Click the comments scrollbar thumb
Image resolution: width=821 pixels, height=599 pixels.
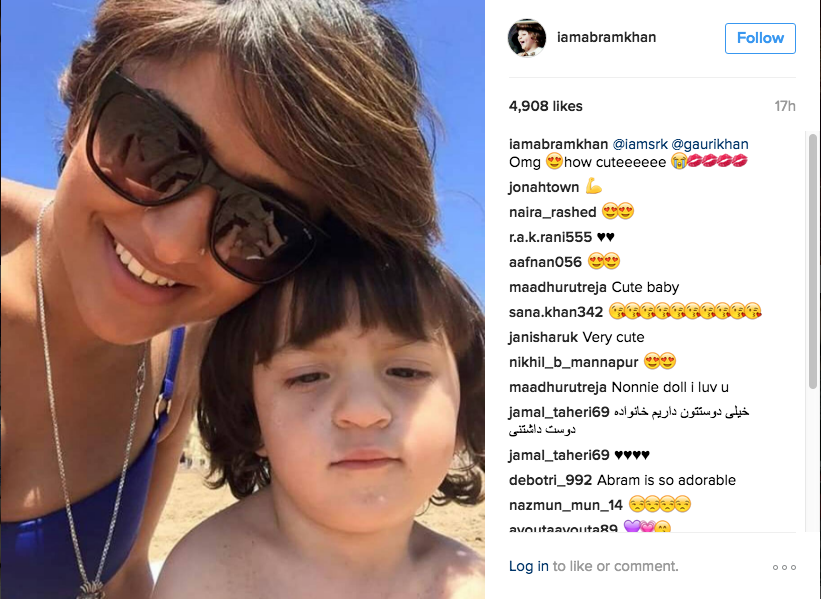point(813,261)
